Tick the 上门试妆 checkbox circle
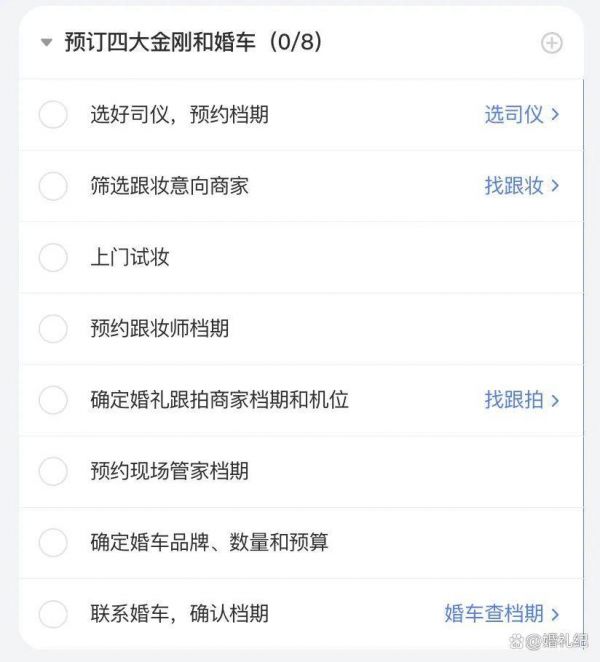Viewport: 600px width, 662px height. 53,257
